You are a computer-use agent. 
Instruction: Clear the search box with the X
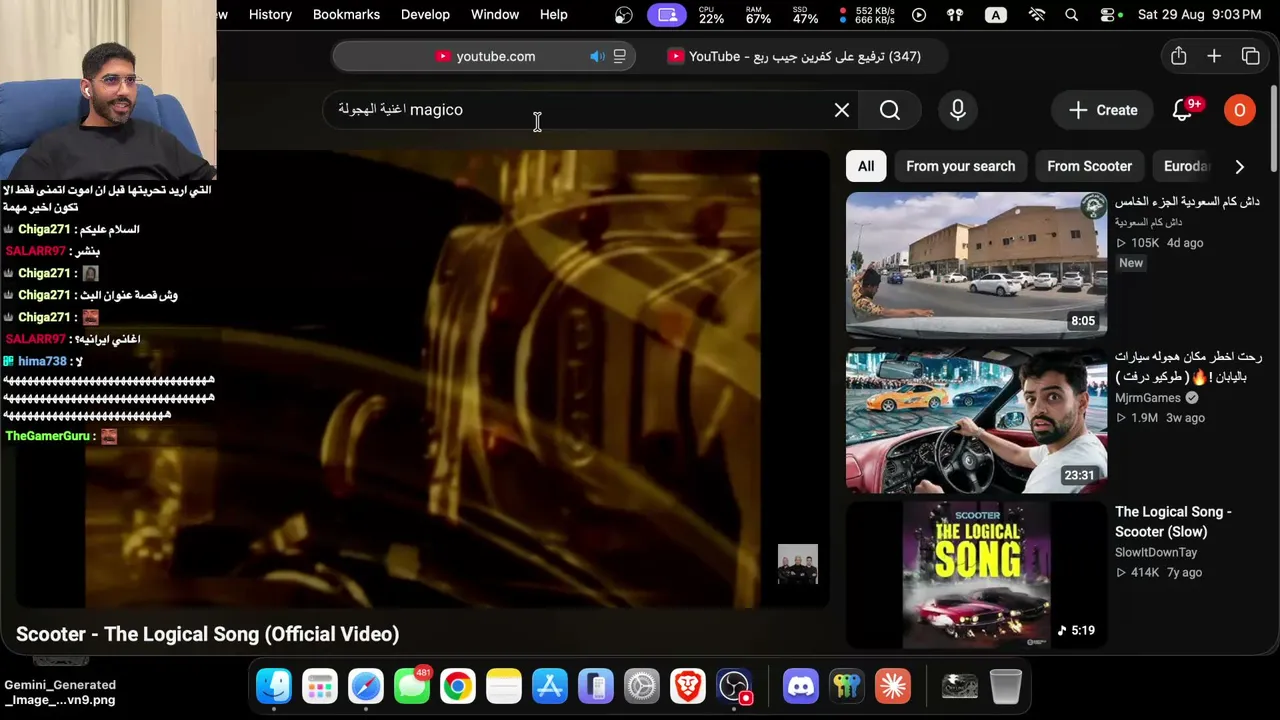(842, 110)
